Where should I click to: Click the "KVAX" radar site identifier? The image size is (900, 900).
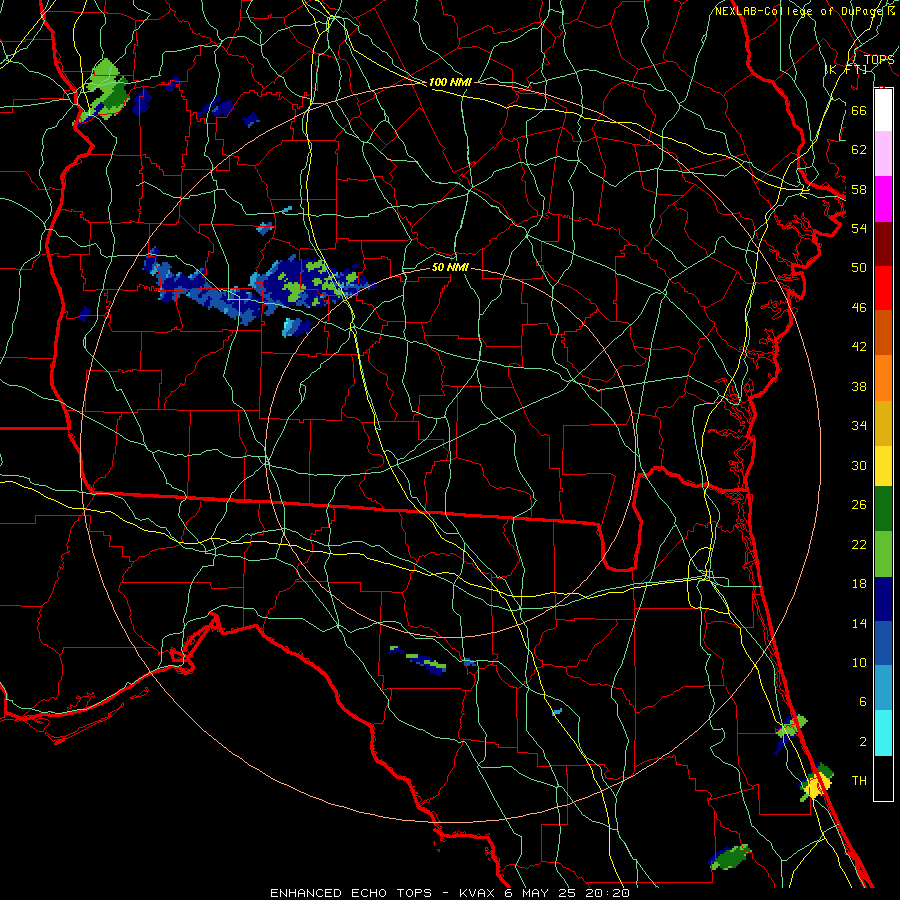point(478,893)
